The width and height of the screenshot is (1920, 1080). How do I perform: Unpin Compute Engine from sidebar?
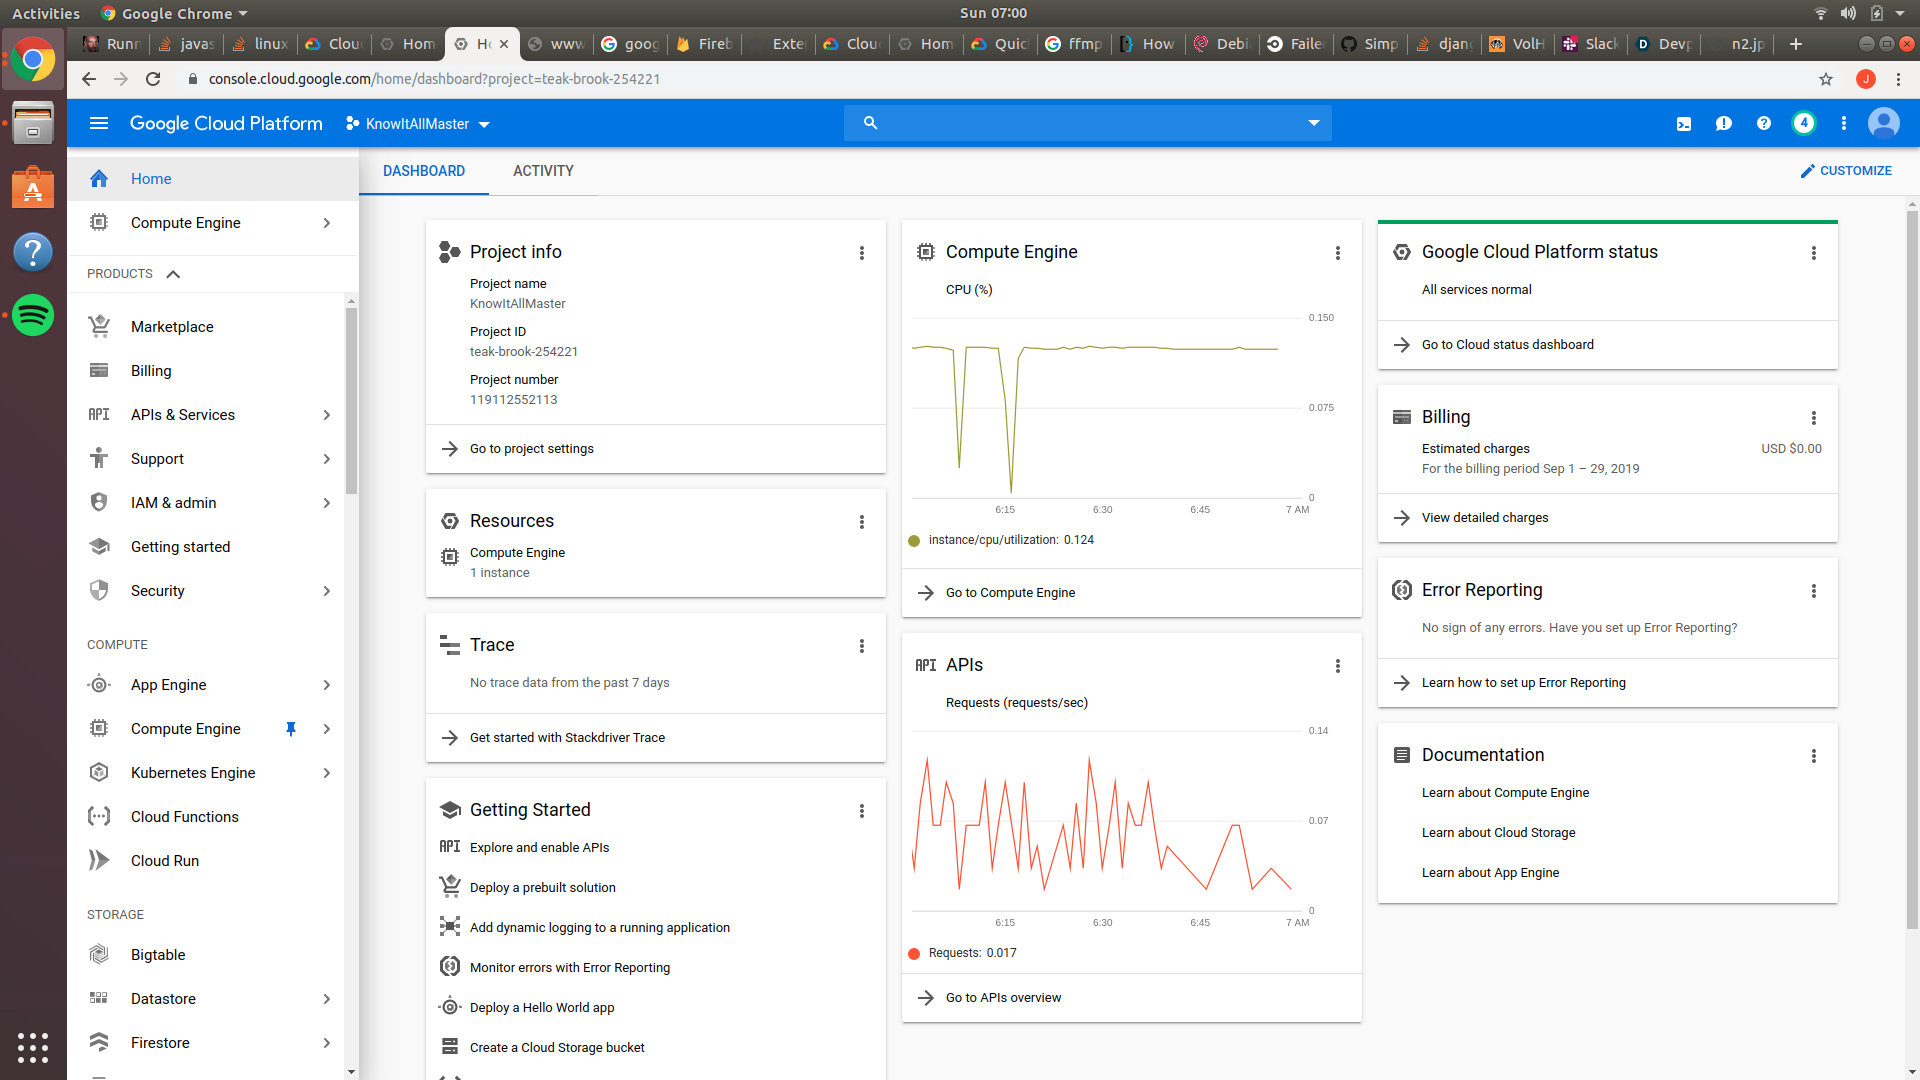(291, 729)
